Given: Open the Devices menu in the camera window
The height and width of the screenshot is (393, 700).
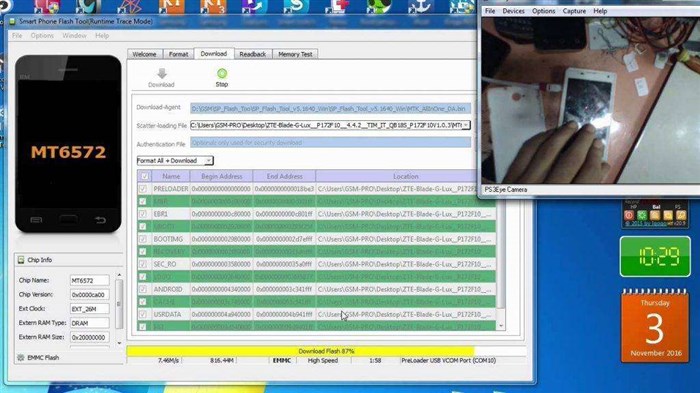Looking at the screenshot, I should point(513,11).
